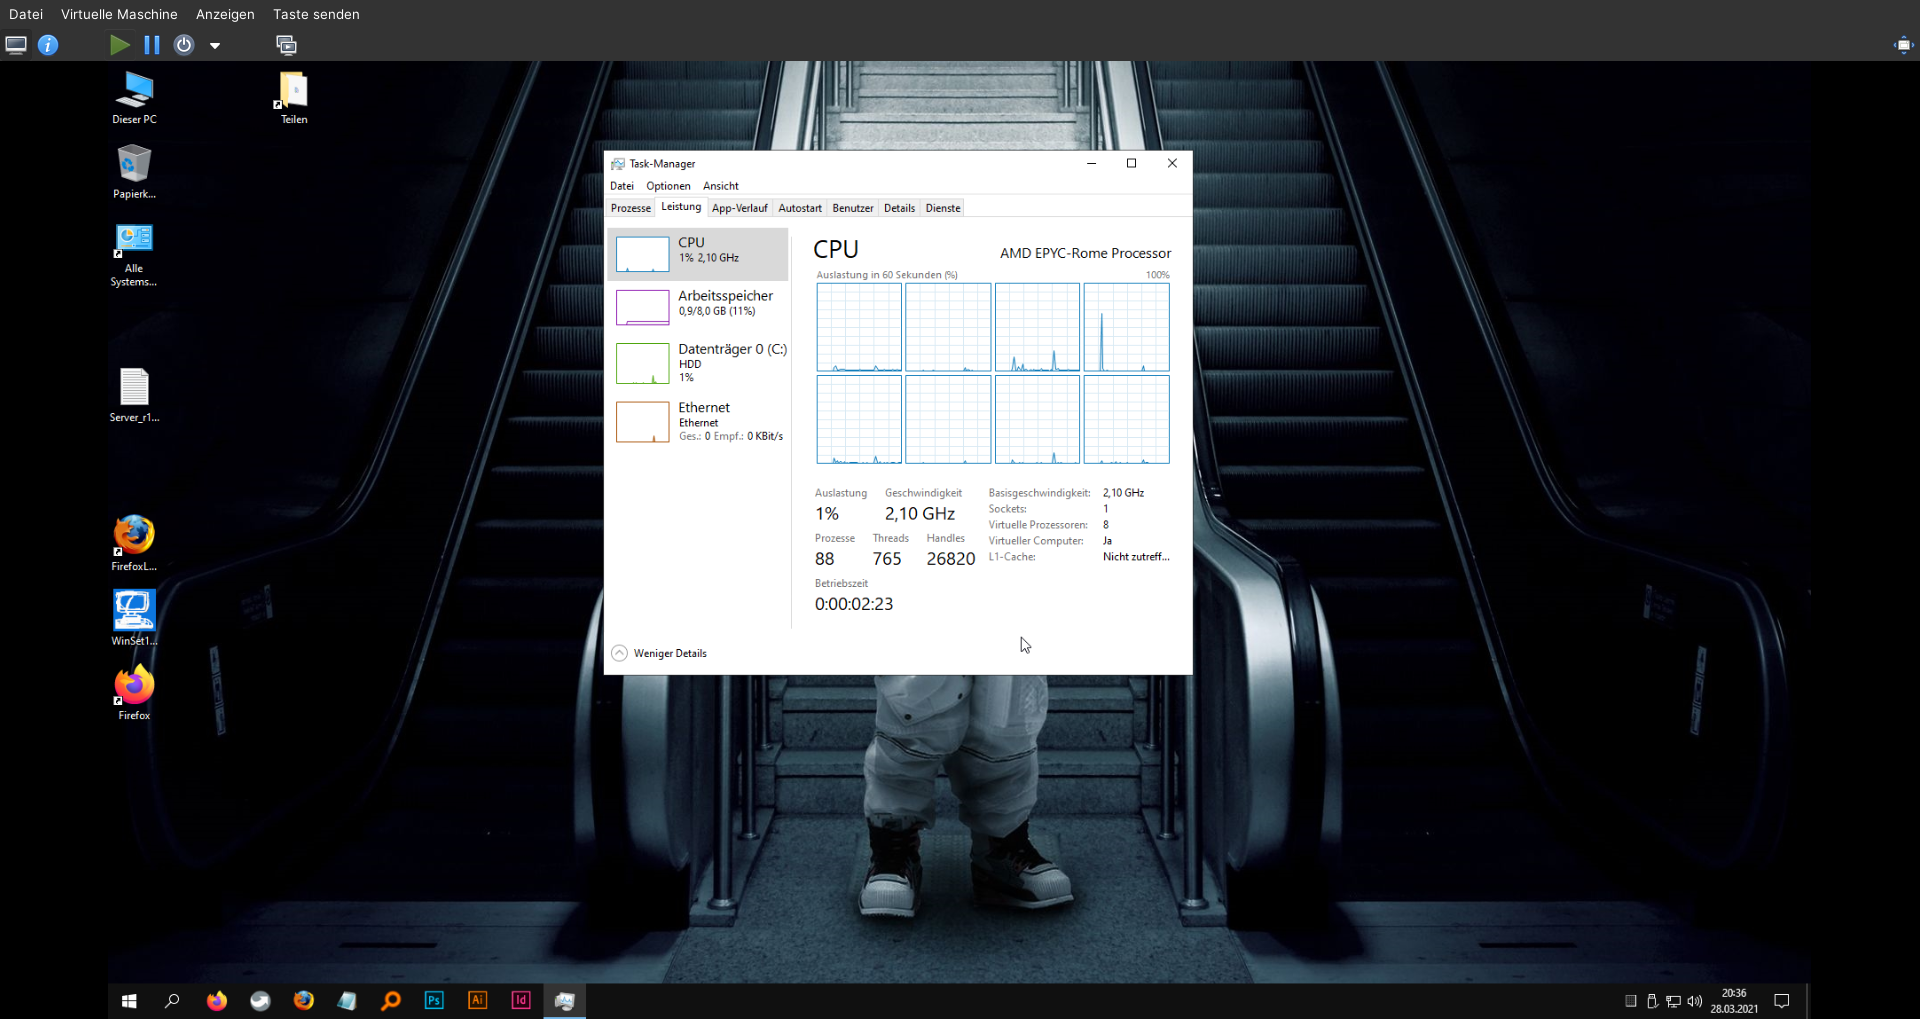This screenshot has width=1920, height=1019.
Task: Select the Dieser PC desktop icon
Action: pos(134,98)
